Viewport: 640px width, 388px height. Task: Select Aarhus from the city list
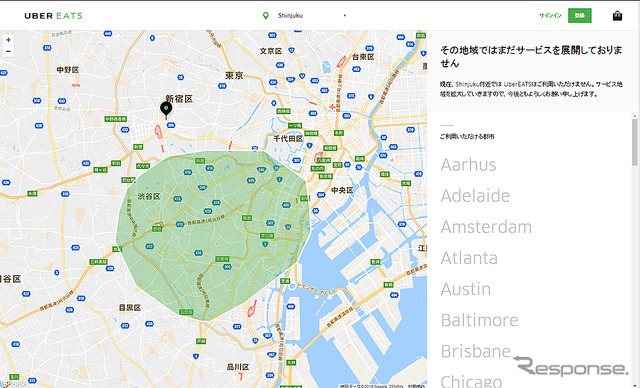[469, 165]
